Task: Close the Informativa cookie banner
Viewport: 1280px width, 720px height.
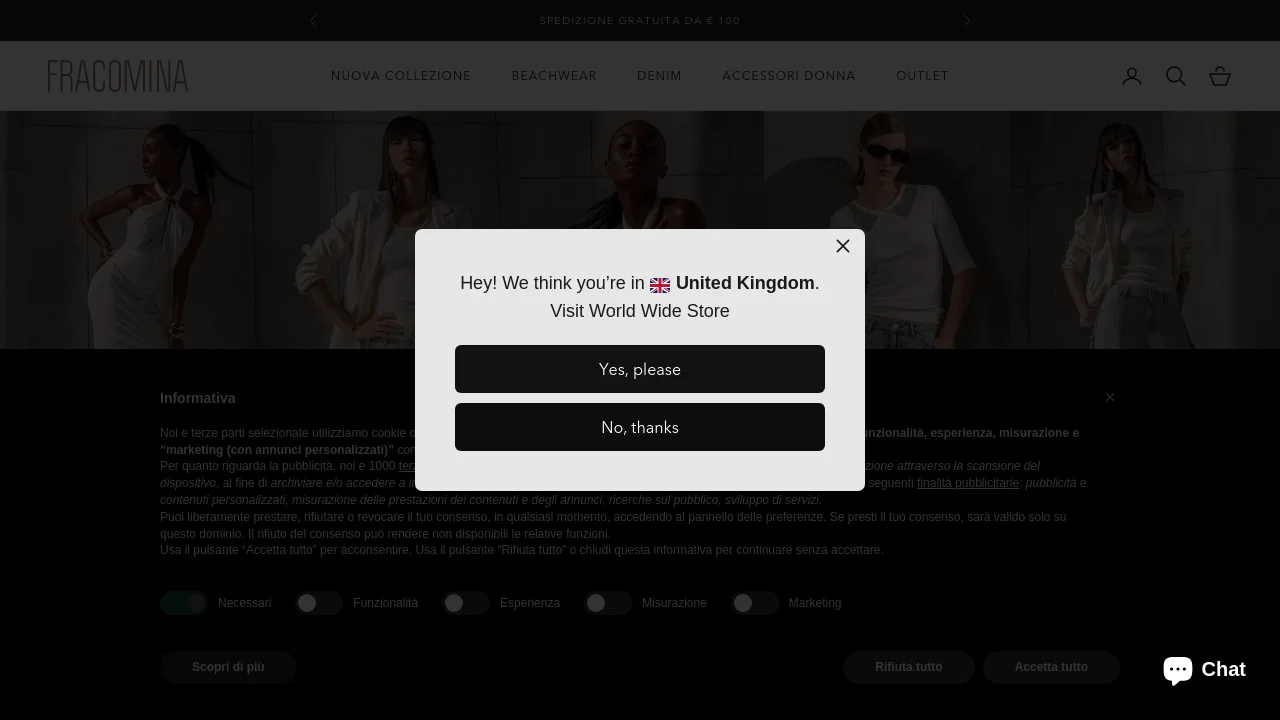Action: click(1110, 397)
